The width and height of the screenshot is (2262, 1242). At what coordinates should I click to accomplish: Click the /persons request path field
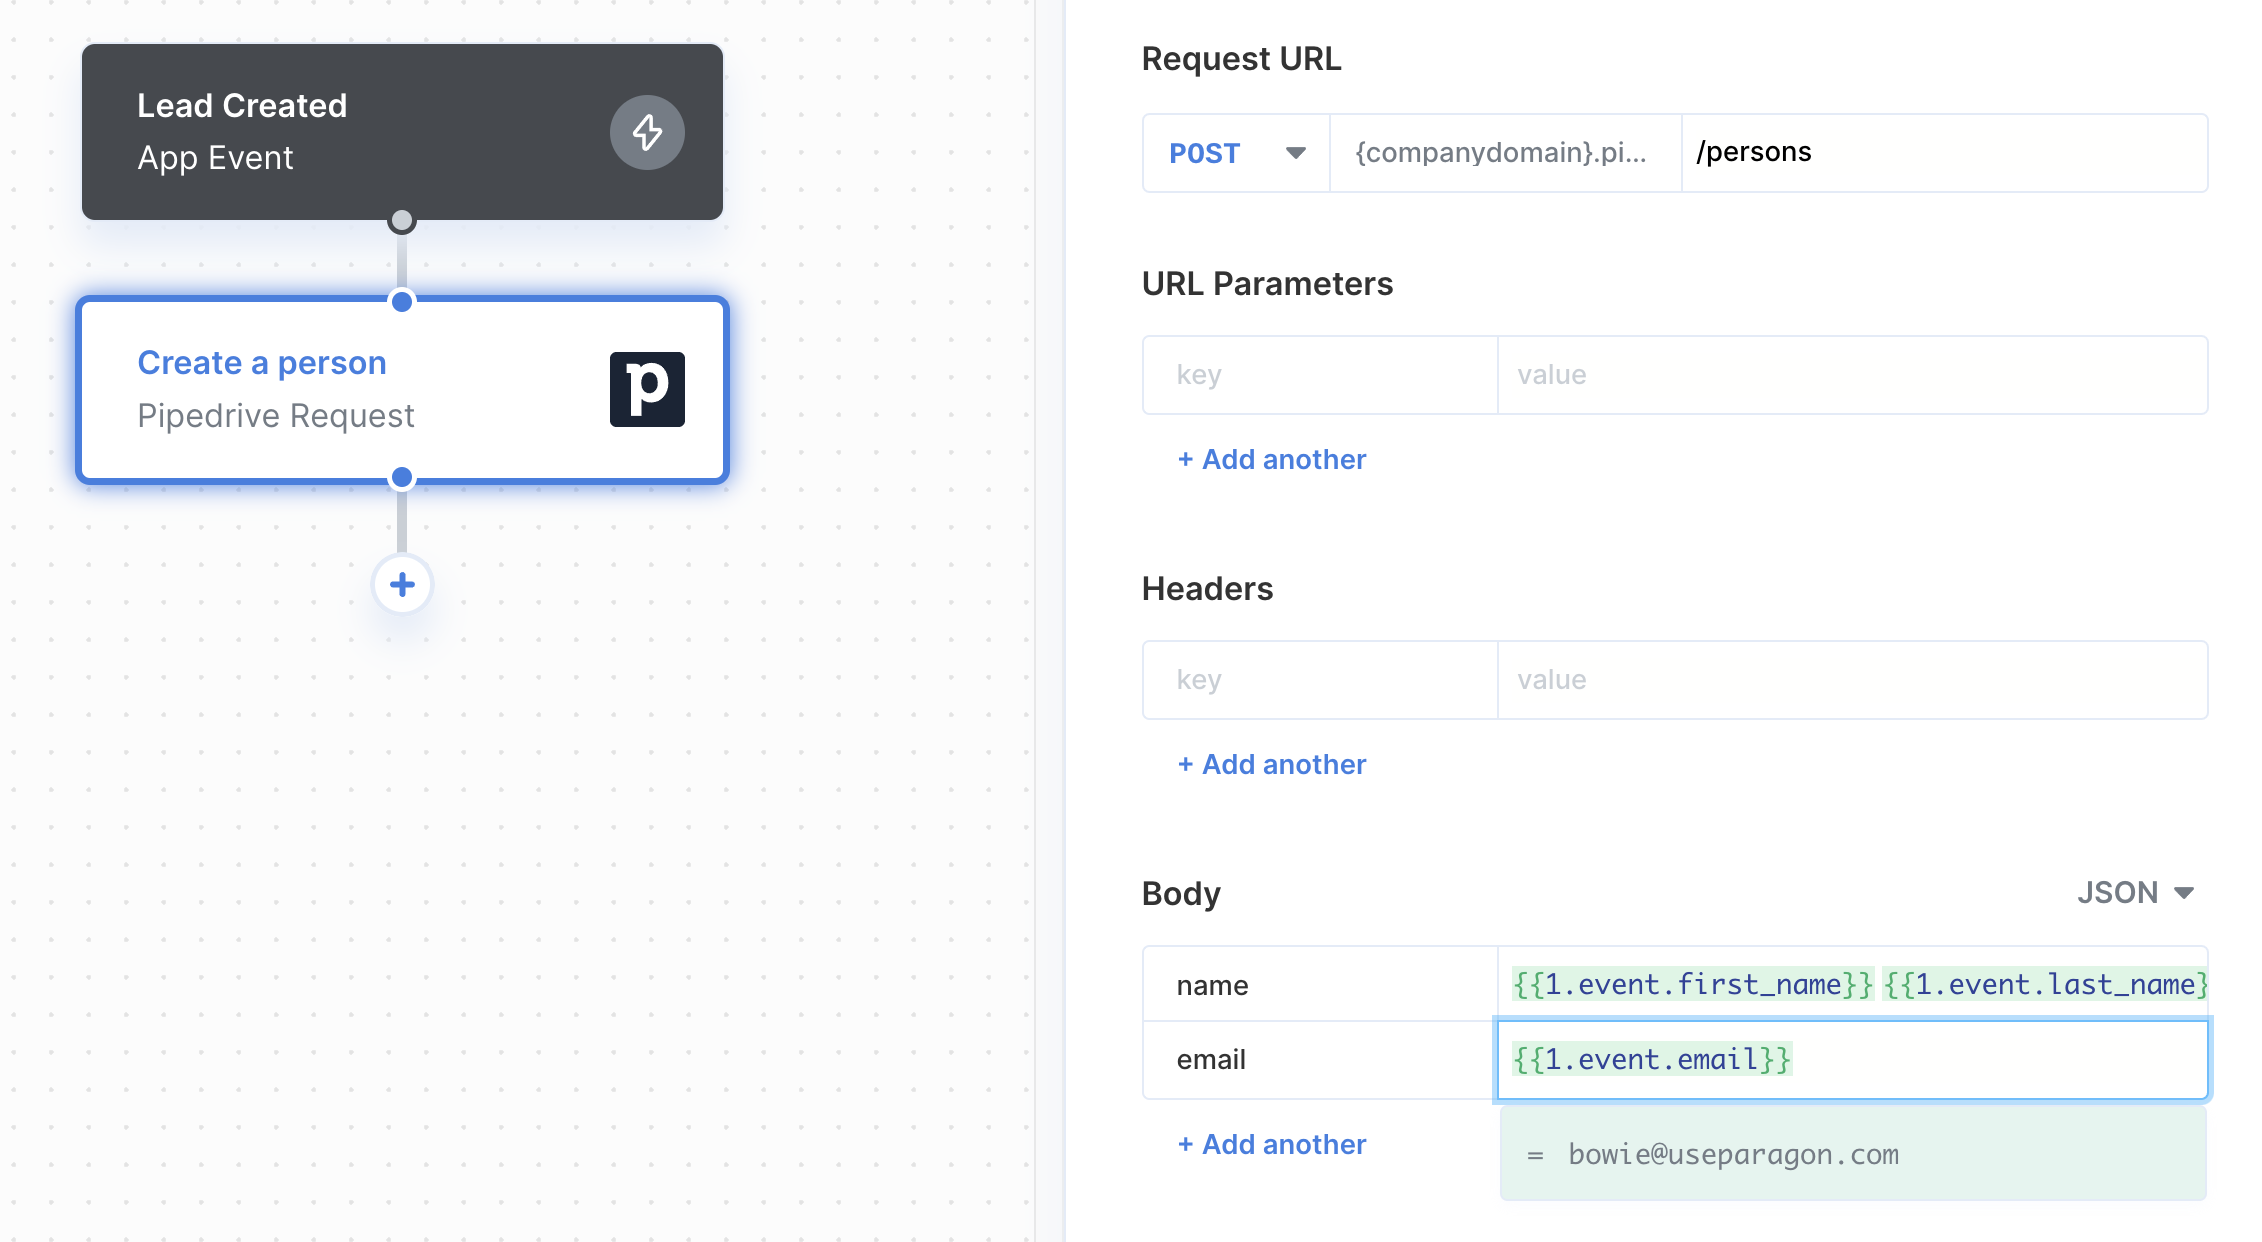coord(1944,153)
